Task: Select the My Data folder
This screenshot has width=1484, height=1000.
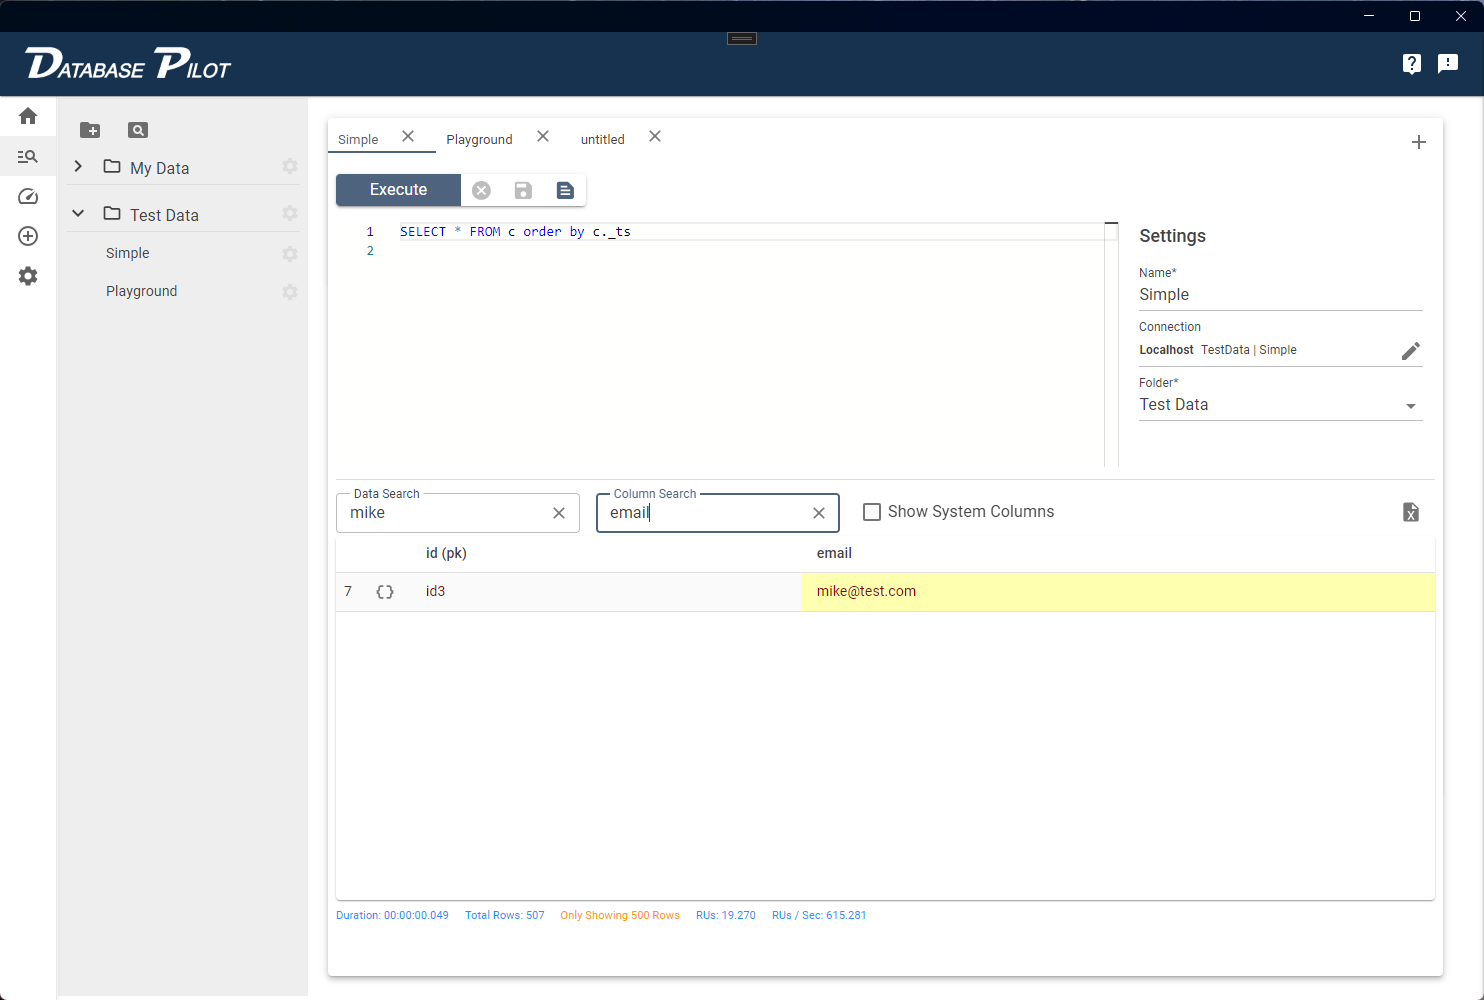Action: (160, 168)
